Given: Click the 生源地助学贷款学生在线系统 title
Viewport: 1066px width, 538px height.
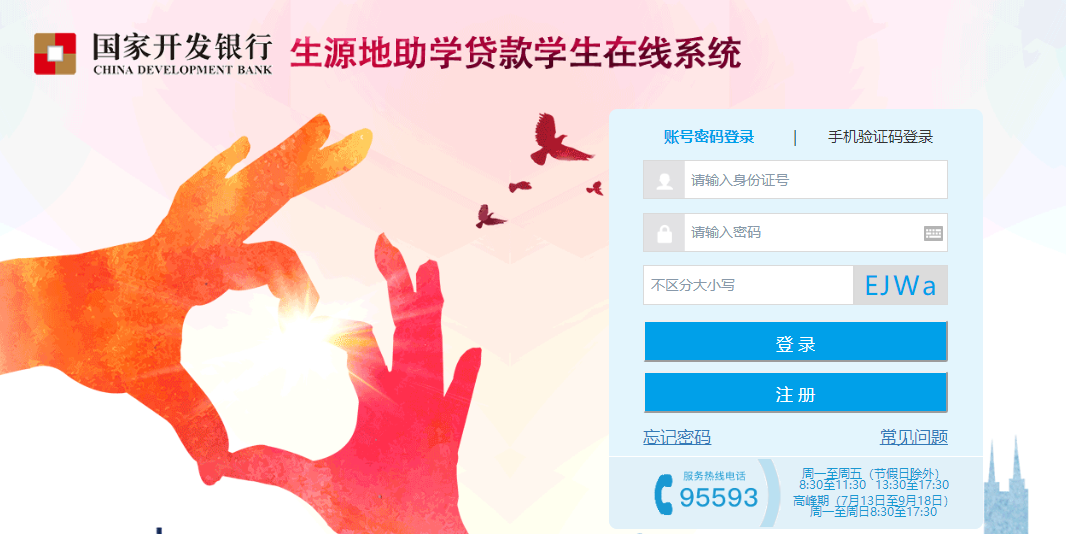Looking at the screenshot, I should click(x=515, y=54).
